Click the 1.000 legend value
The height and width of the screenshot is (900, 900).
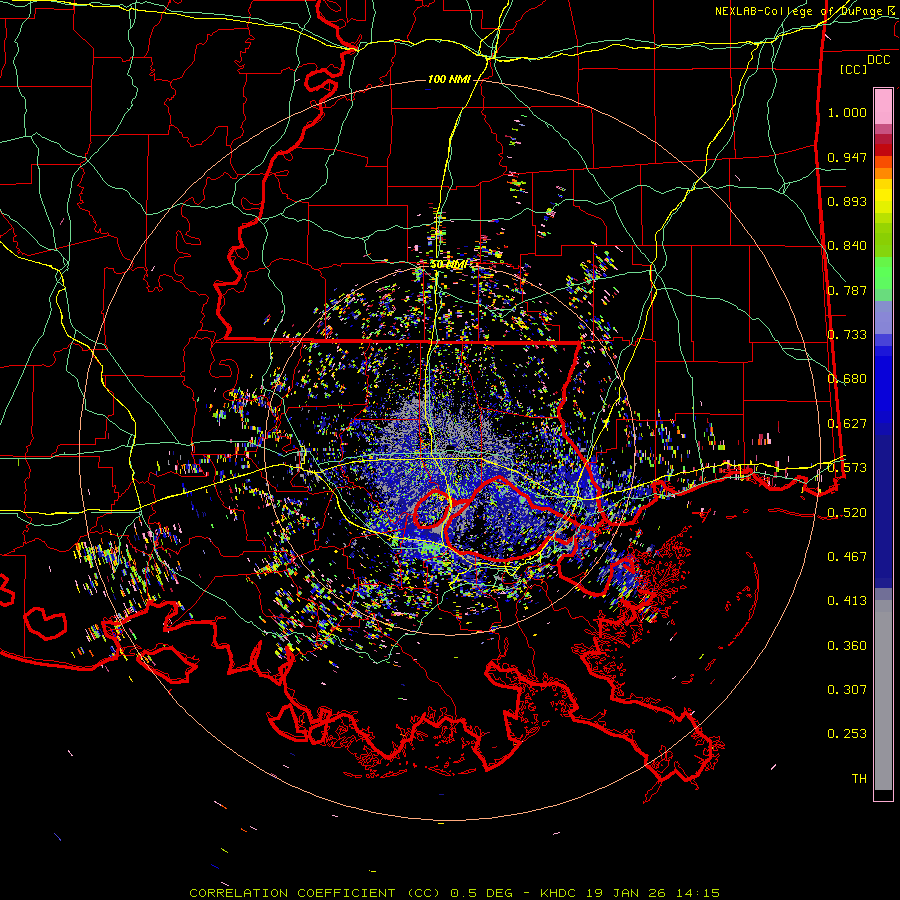(x=847, y=112)
